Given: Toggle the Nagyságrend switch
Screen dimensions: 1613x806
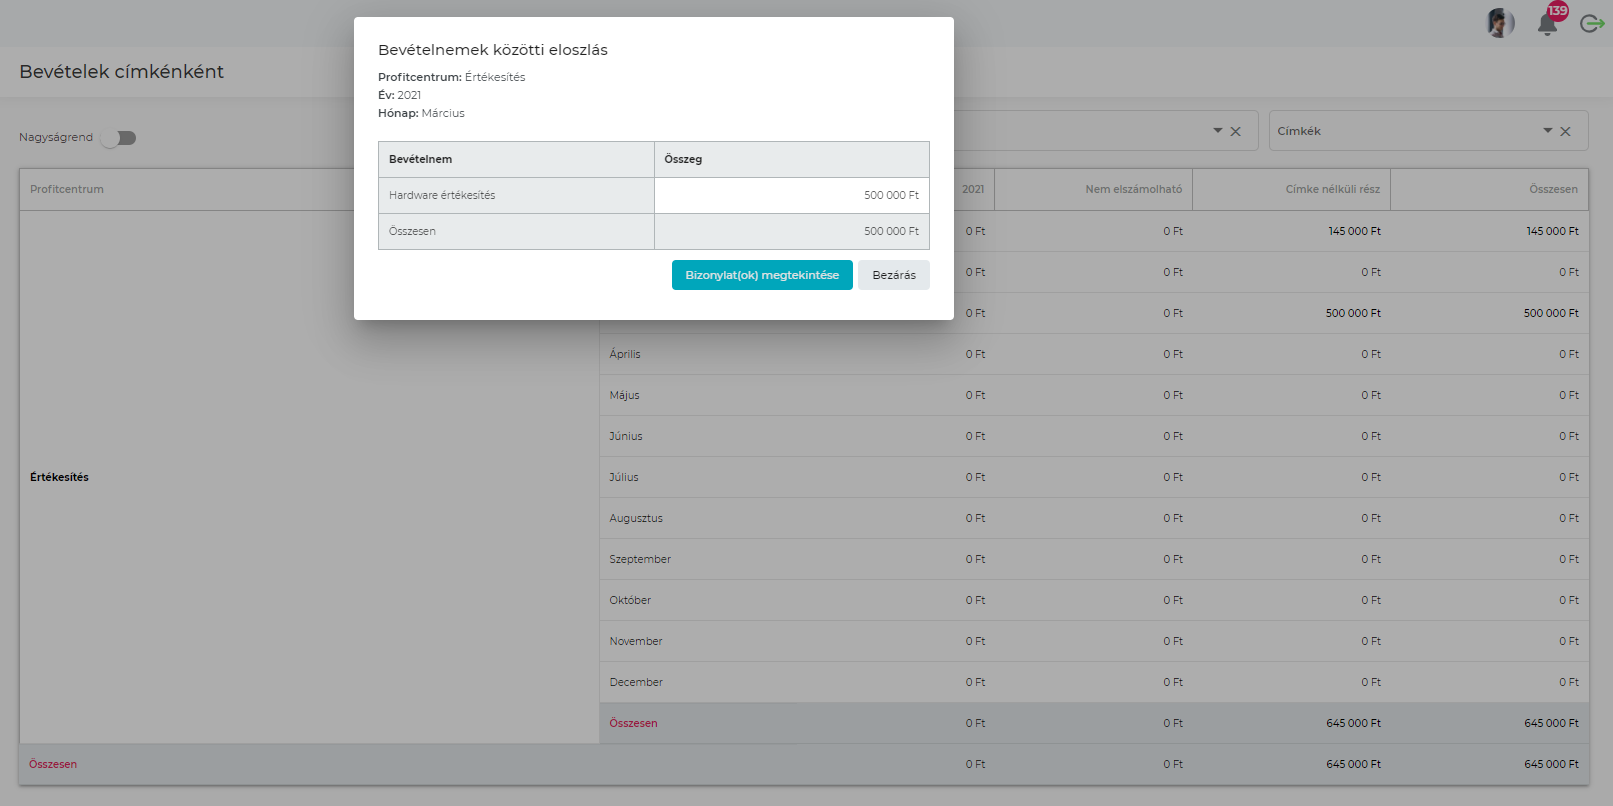Looking at the screenshot, I should coord(119,138).
